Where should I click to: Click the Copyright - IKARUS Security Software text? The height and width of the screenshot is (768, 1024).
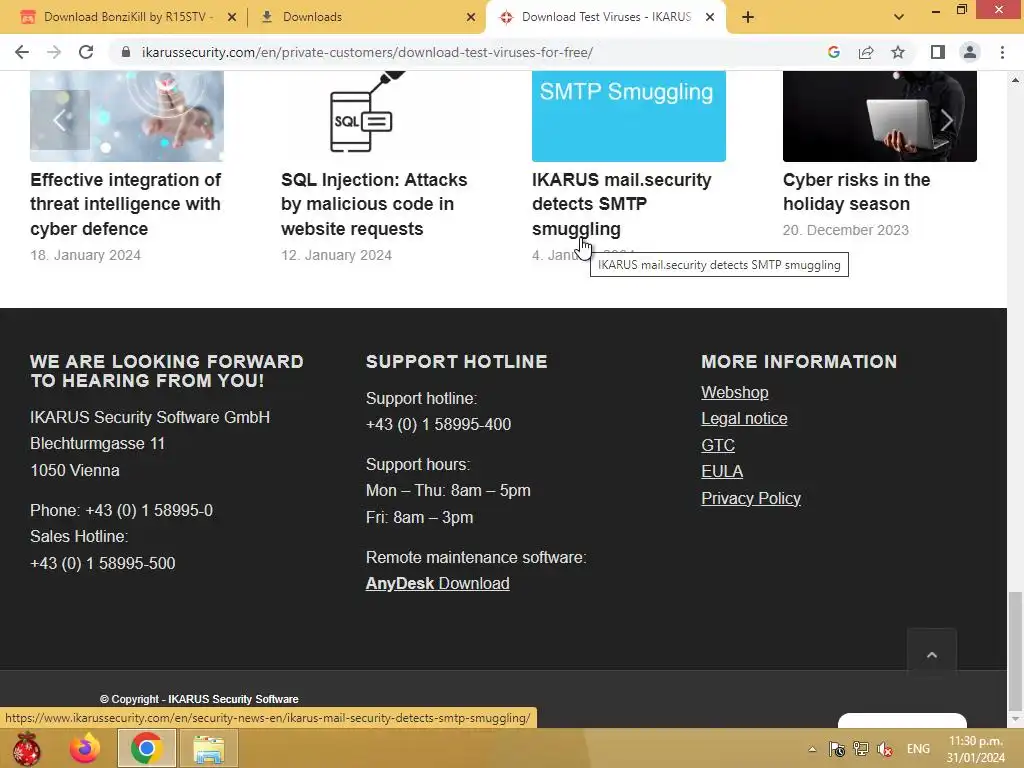(x=199, y=699)
